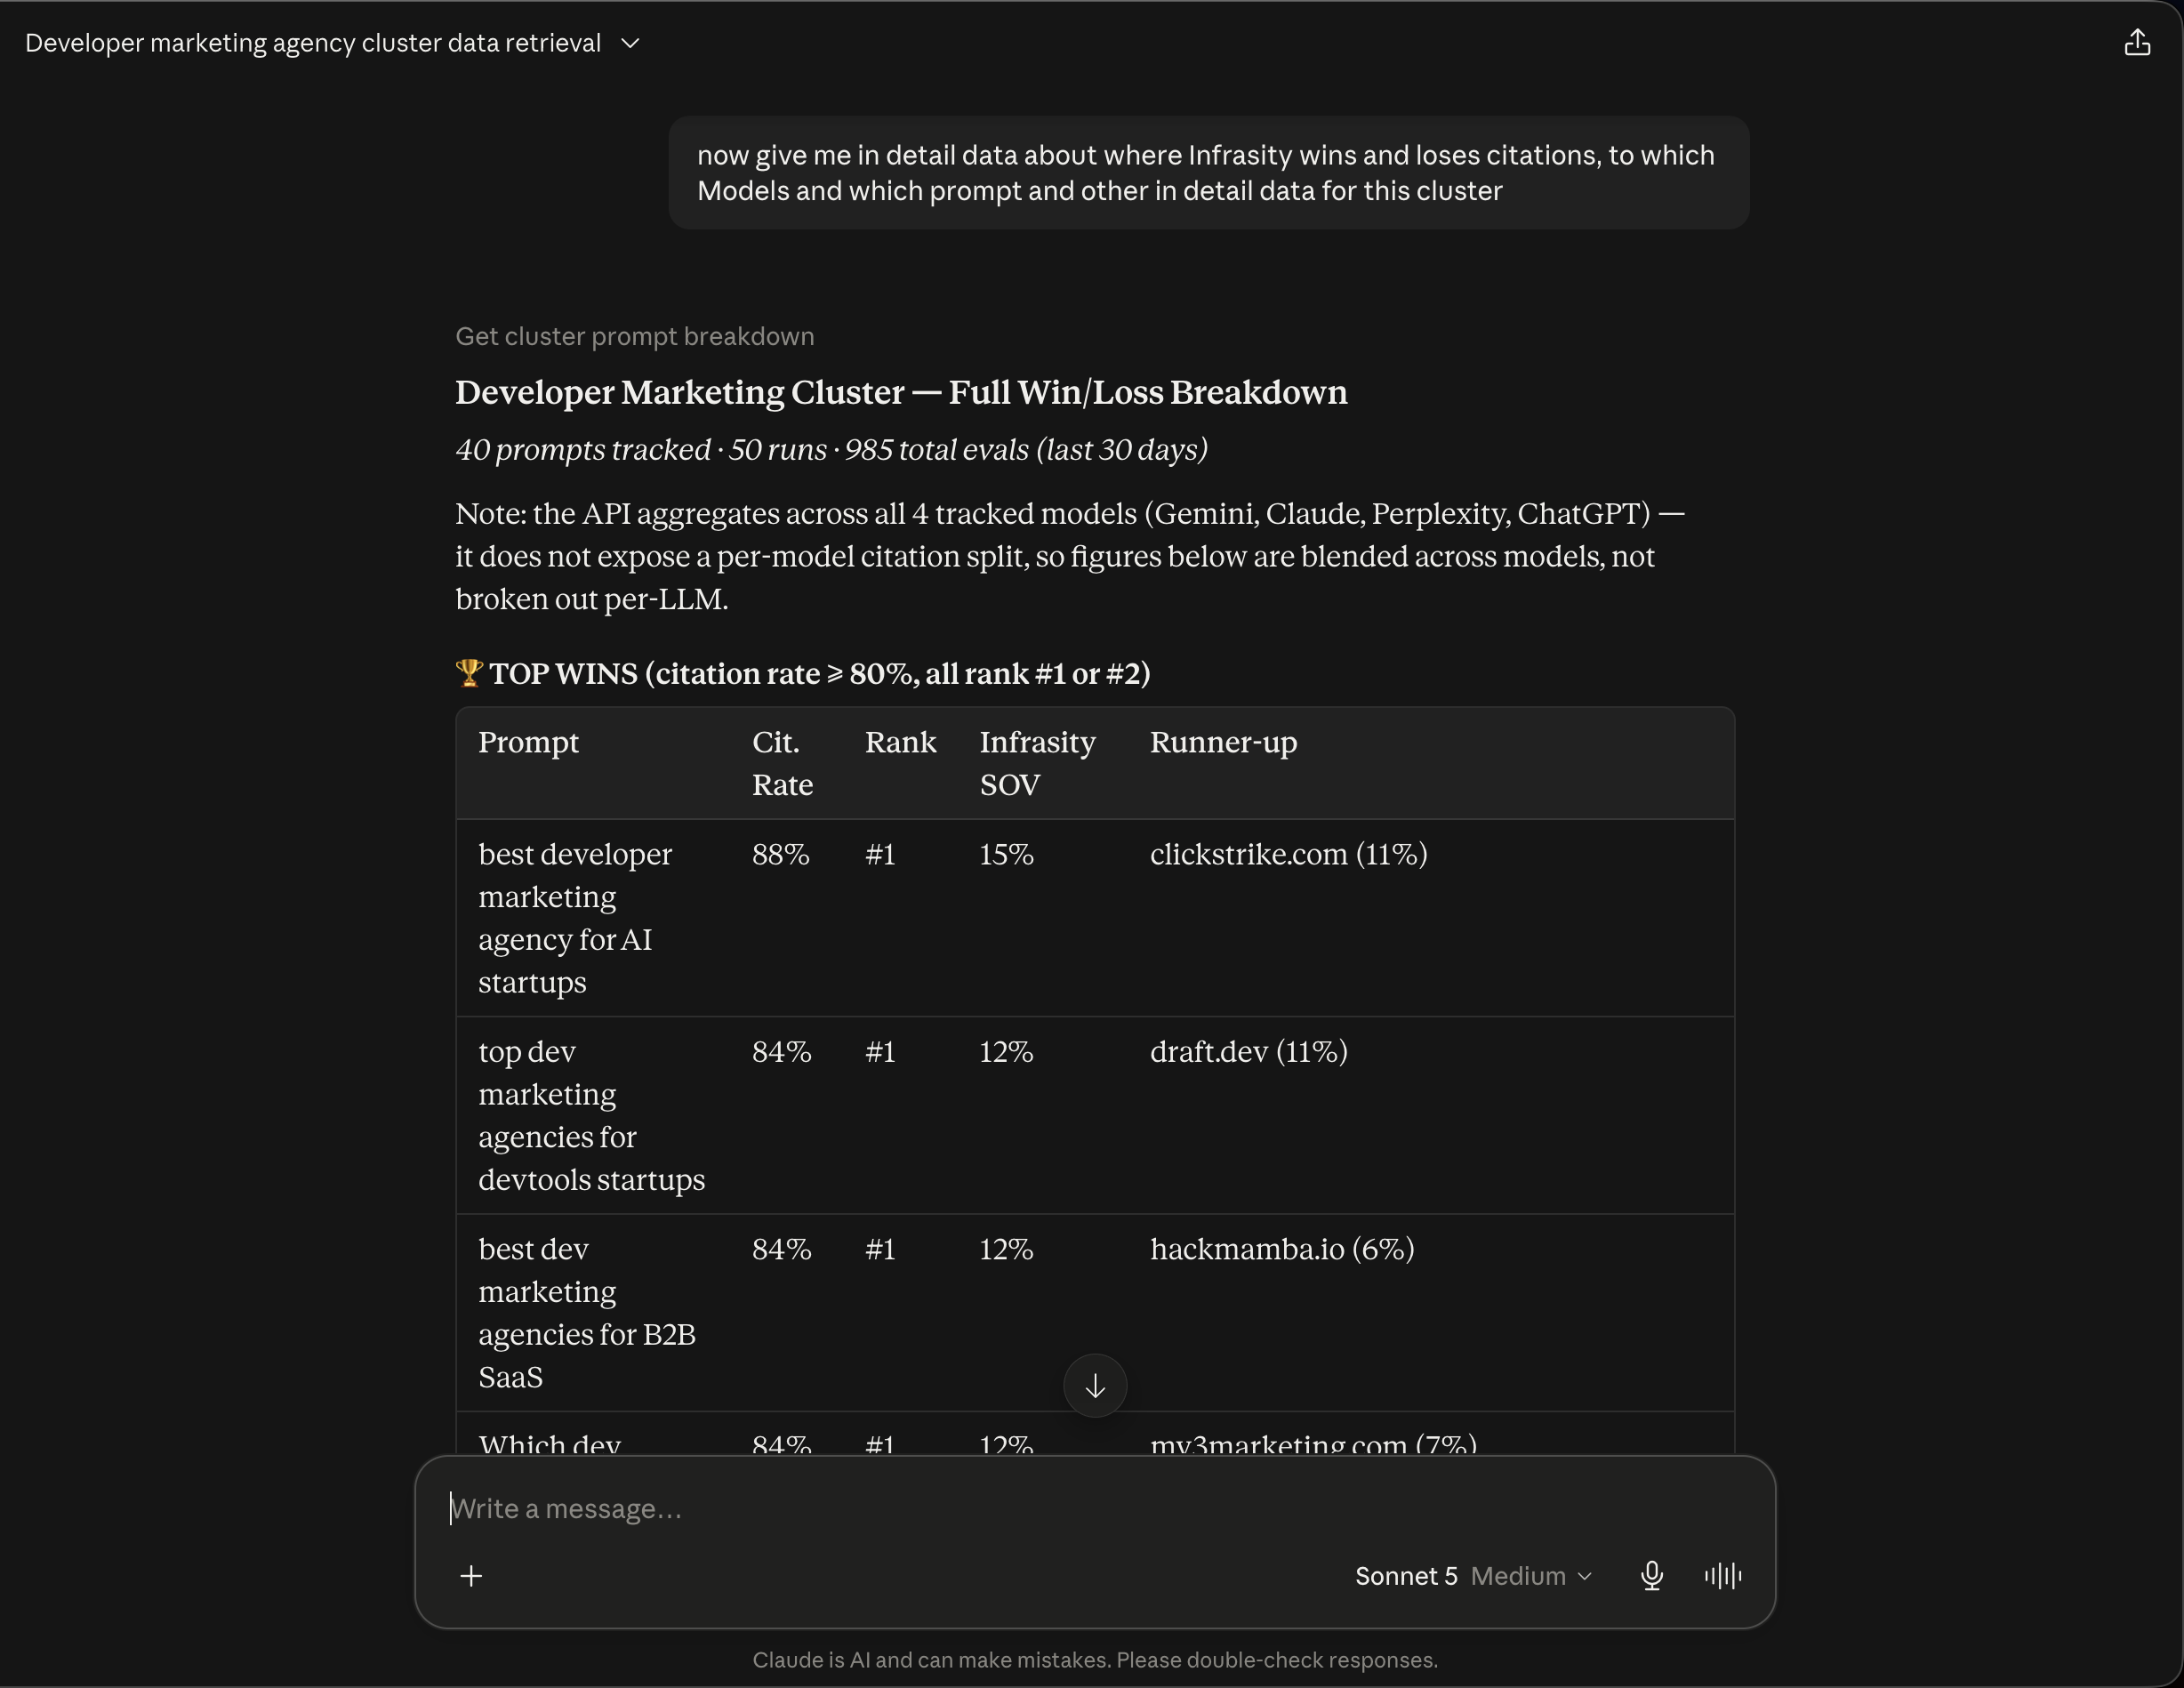
Task: Click the Claude is AI disclaimer text
Action: (x=1095, y=1660)
